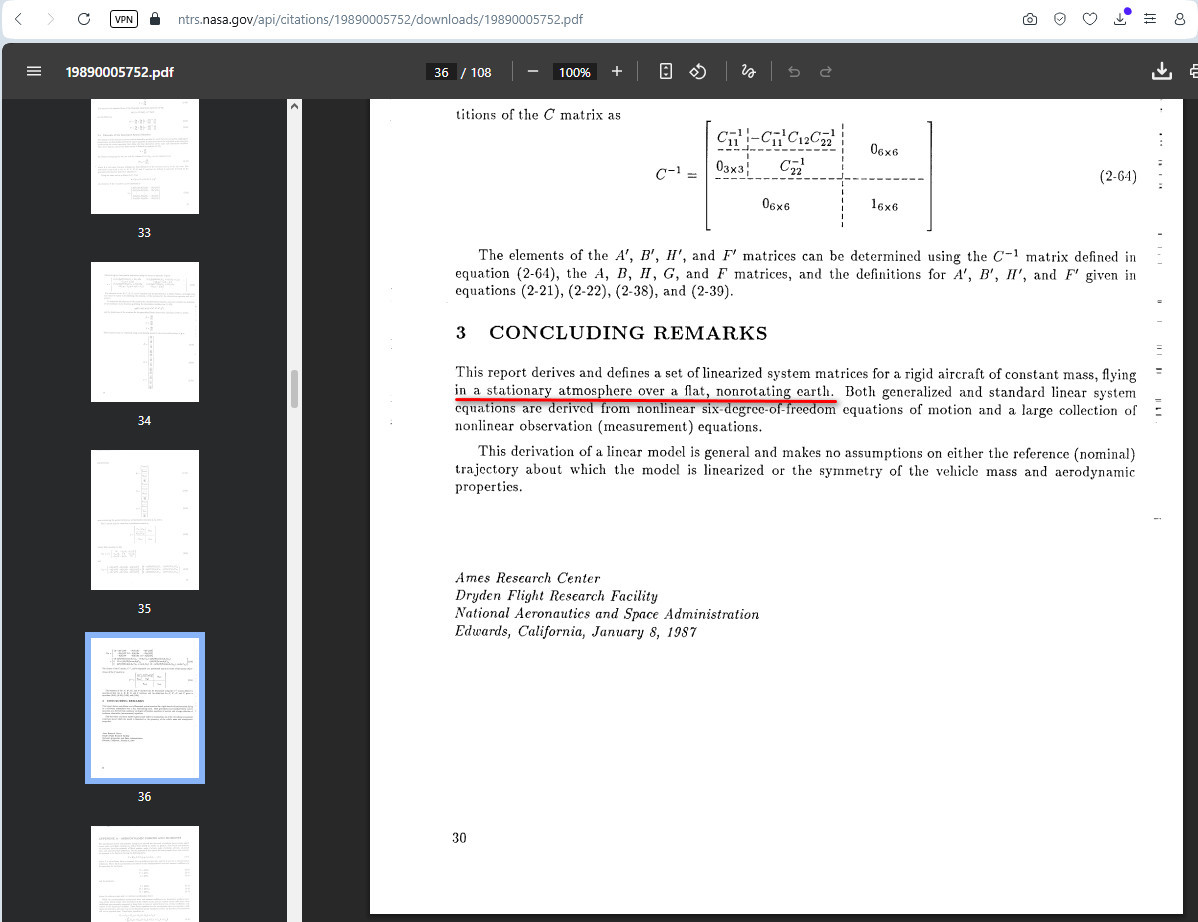Image resolution: width=1198 pixels, height=922 pixels.
Task: Zoom in with the plus button
Action: [x=617, y=72]
